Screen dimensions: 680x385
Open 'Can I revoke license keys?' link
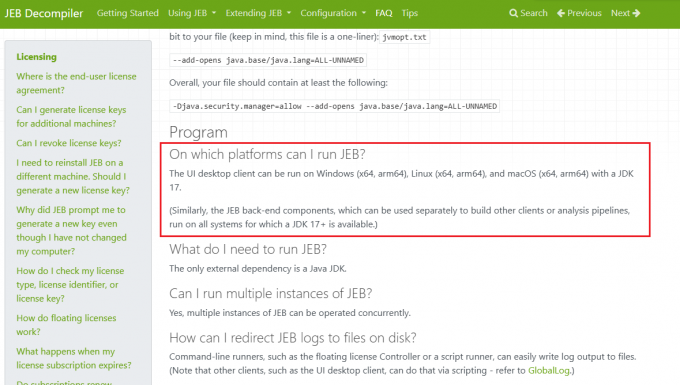pos(69,143)
